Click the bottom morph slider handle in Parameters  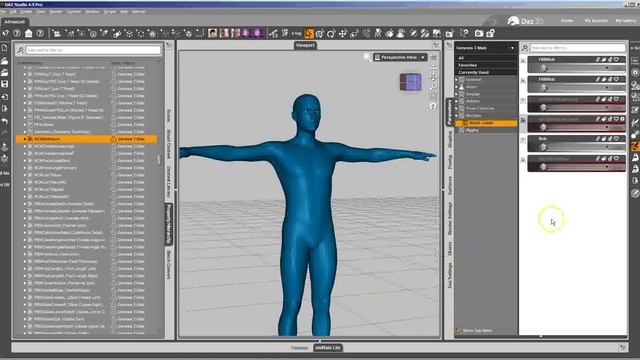[543, 167]
